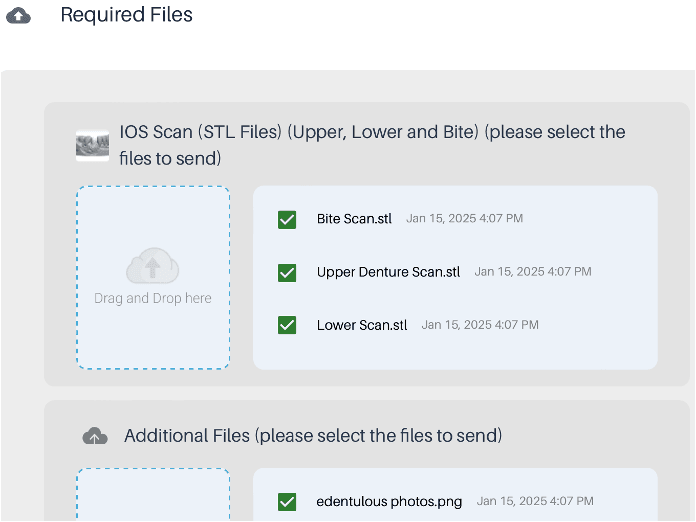Uncheck the Lower Scan.stl checkbox

pyautogui.click(x=287, y=325)
